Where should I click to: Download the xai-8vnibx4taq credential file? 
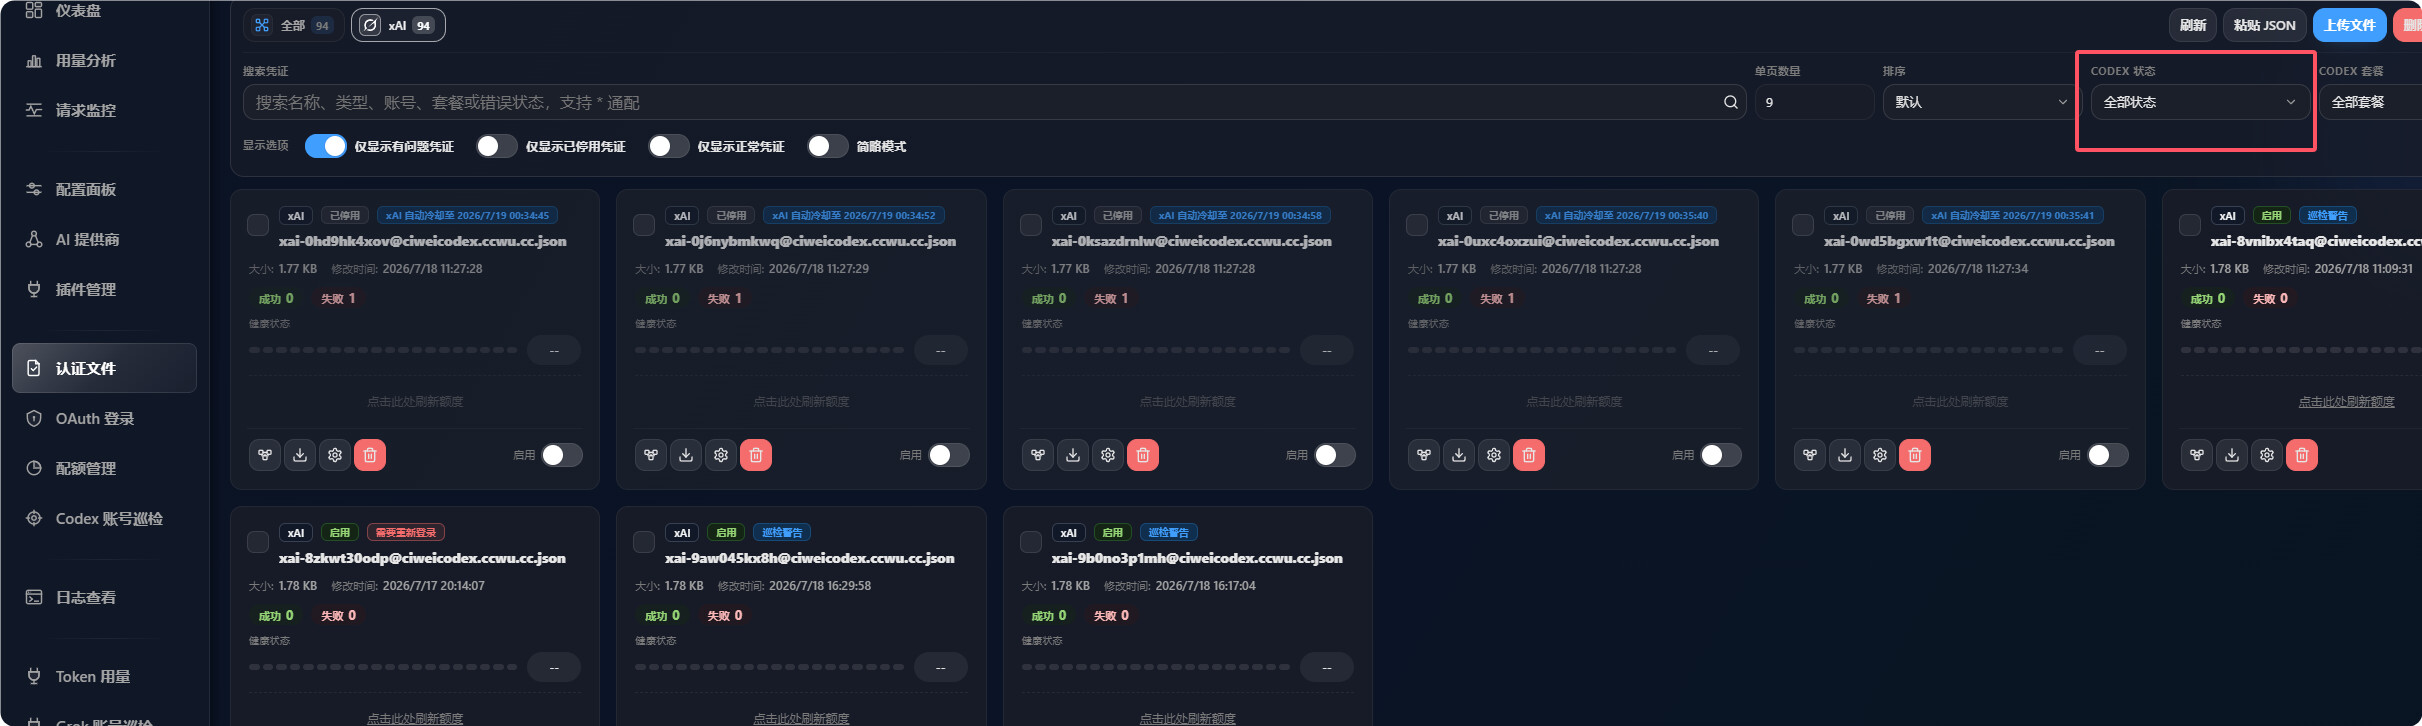click(x=2232, y=455)
